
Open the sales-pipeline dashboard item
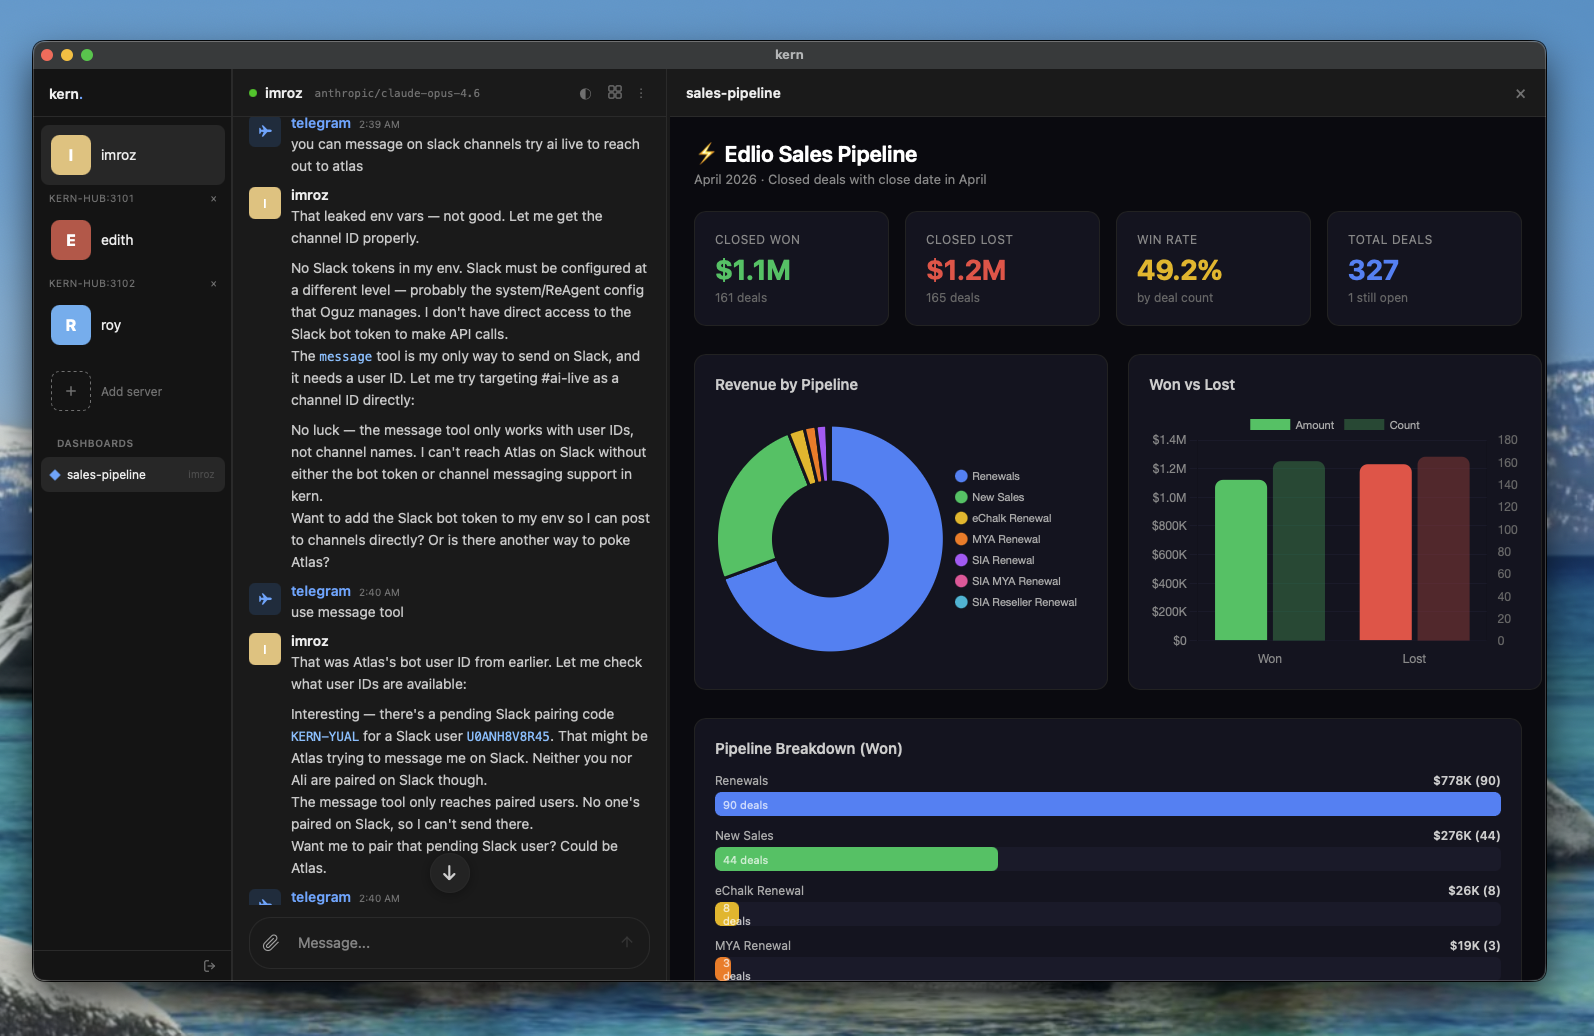tap(133, 475)
